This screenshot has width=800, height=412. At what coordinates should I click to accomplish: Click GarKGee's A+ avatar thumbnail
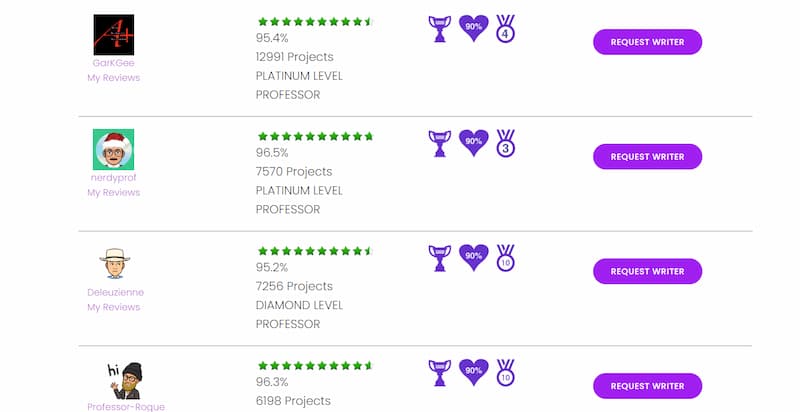click(x=114, y=35)
